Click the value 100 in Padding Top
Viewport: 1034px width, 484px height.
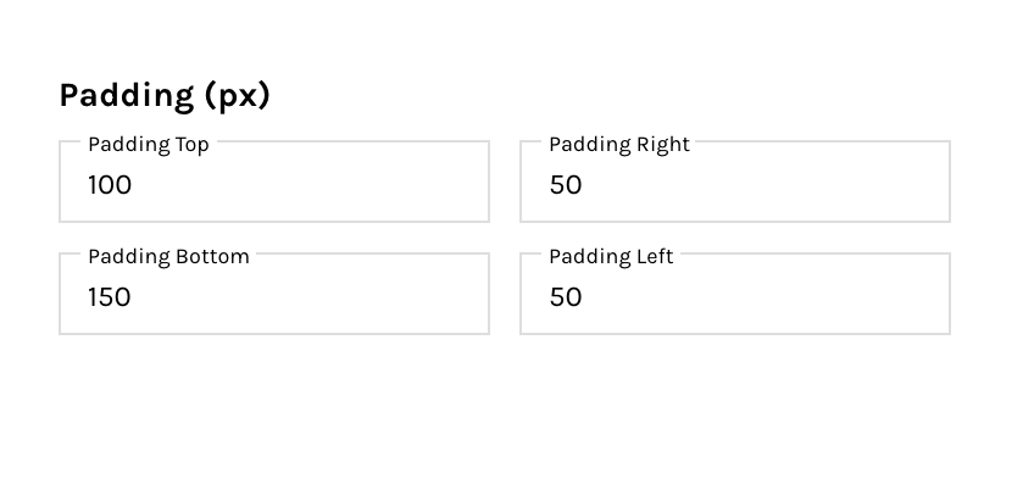click(110, 185)
